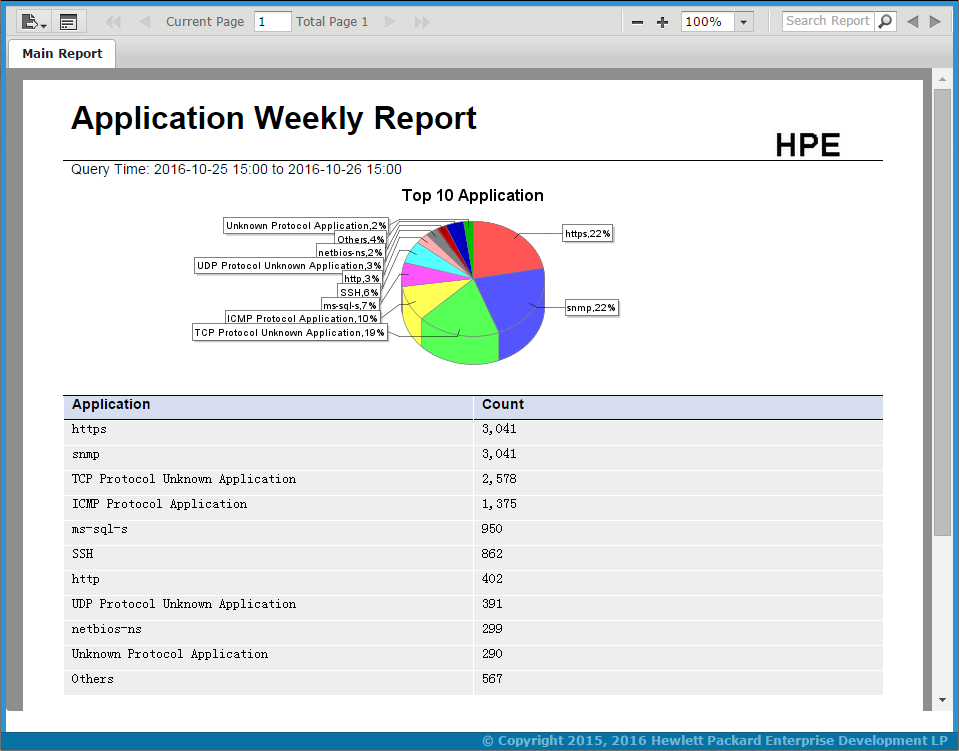Click the count value 2,578
The image size is (959, 751).
click(x=499, y=479)
